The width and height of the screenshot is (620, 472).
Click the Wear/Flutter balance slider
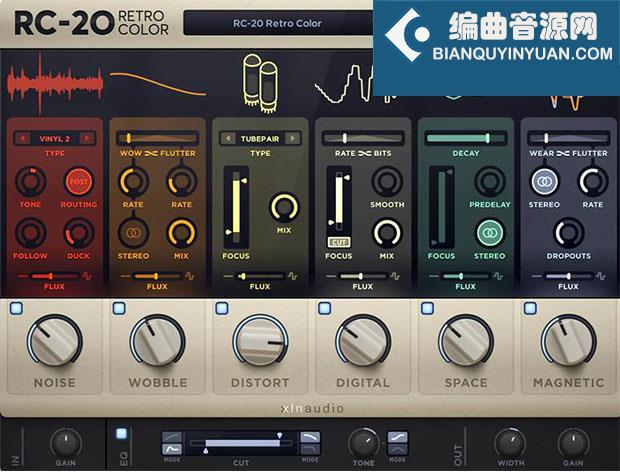[x=569, y=138]
